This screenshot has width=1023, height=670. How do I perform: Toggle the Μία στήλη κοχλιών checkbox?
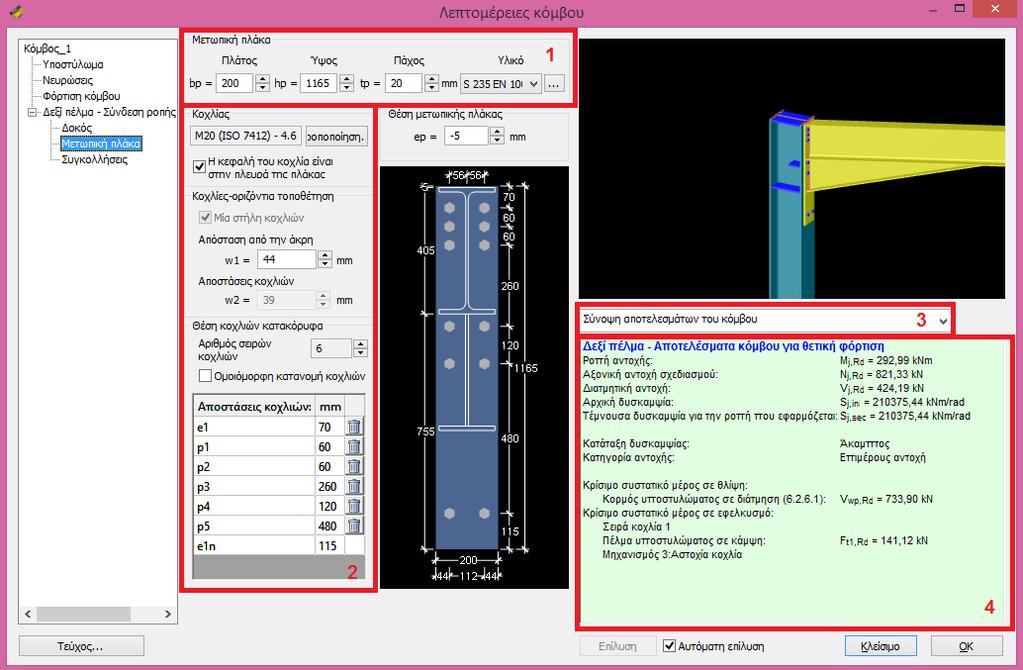(x=205, y=217)
